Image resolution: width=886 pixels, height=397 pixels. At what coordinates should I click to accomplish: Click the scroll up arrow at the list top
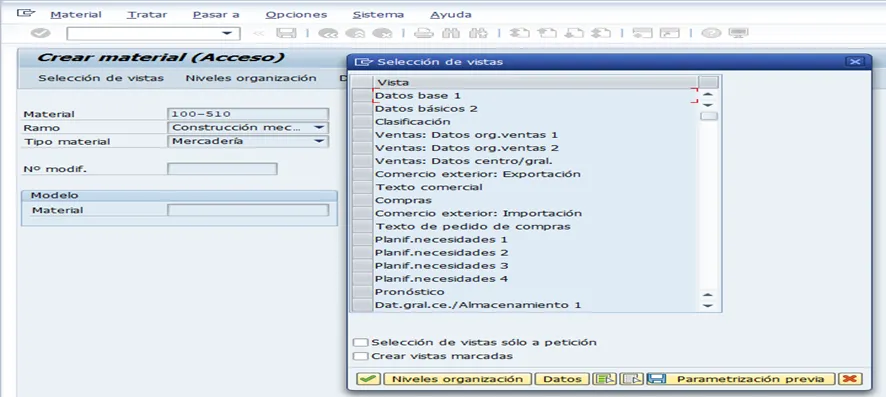tap(708, 94)
